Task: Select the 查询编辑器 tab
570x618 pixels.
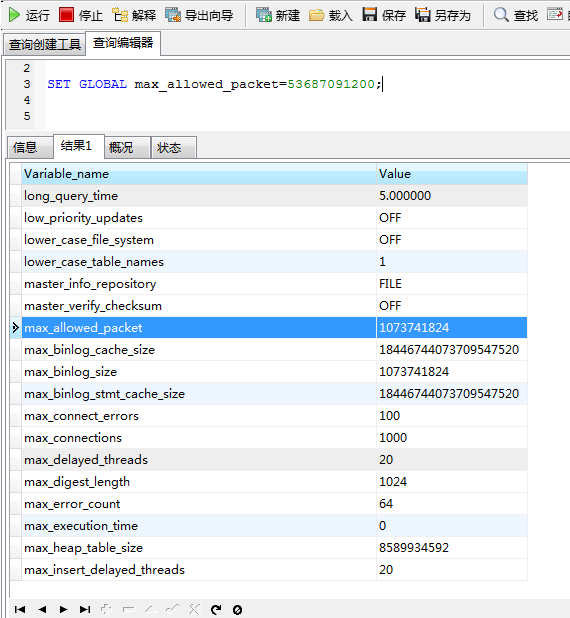Action: (x=123, y=43)
